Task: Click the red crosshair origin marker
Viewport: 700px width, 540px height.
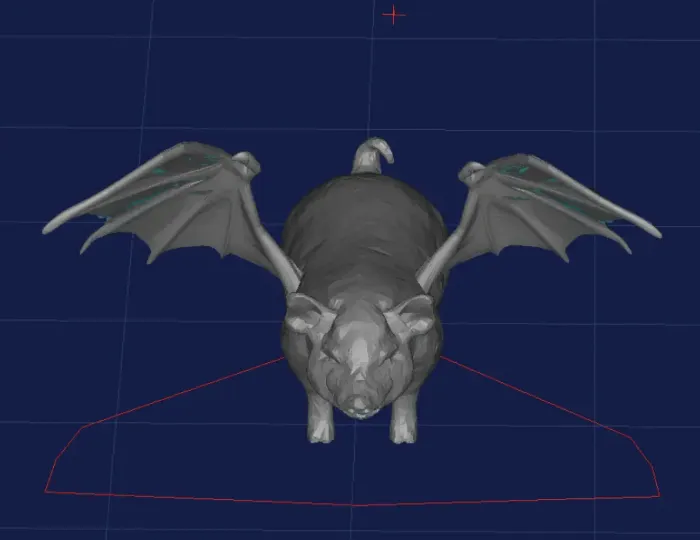Action: [394, 15]
